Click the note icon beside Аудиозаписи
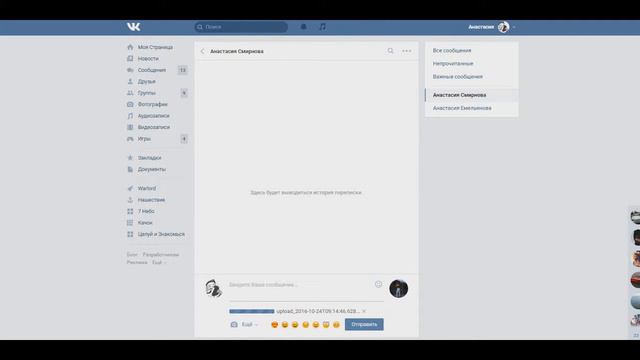 (x=130, y=116)
